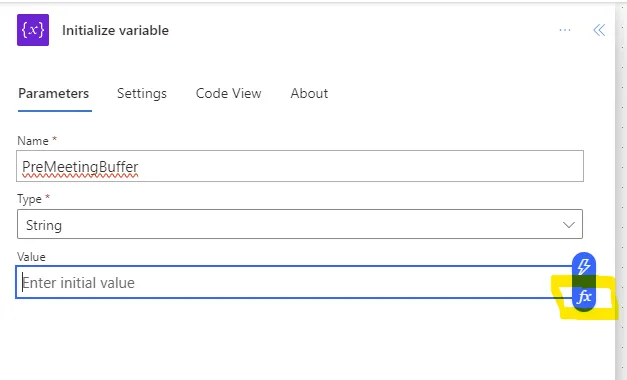Click the Name field label
This screenshot has height=380, width=627.
coord(33,141)
